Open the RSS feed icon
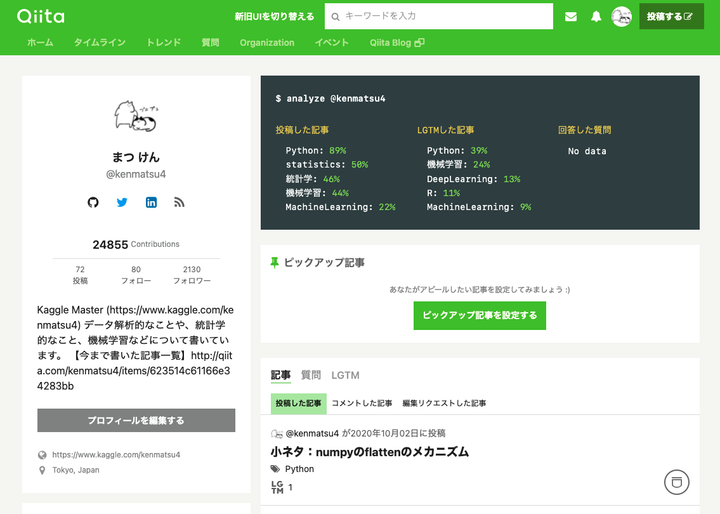The image size is (720, 514). [x=179, y=202]
